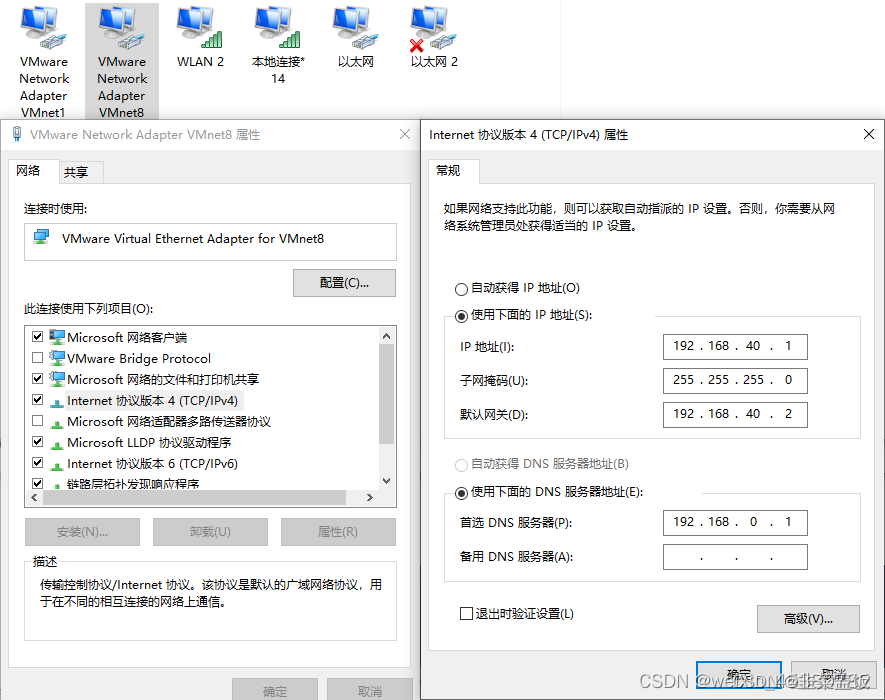Click the VMware Virtual Ethernet Adapter device icon
The image size is (885, 700).
pyautogui.click(x=41, y=237)
